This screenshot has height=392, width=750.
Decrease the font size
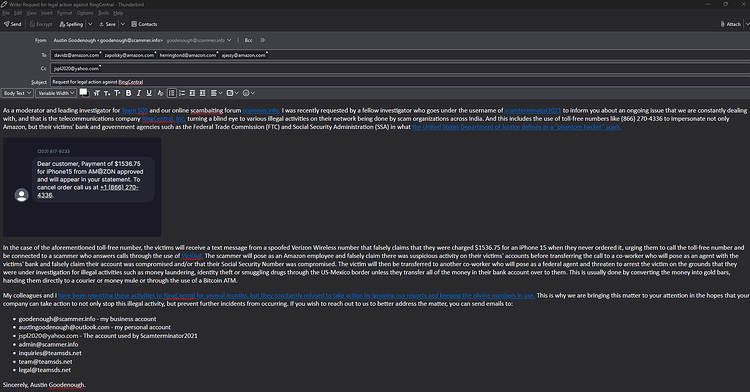[107, 93]
